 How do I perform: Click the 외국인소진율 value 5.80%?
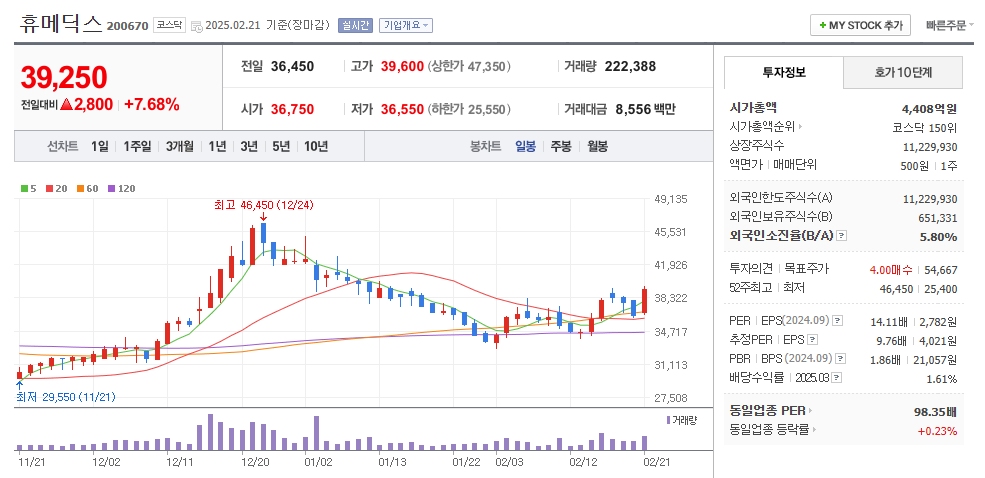[x=939, y=237]
